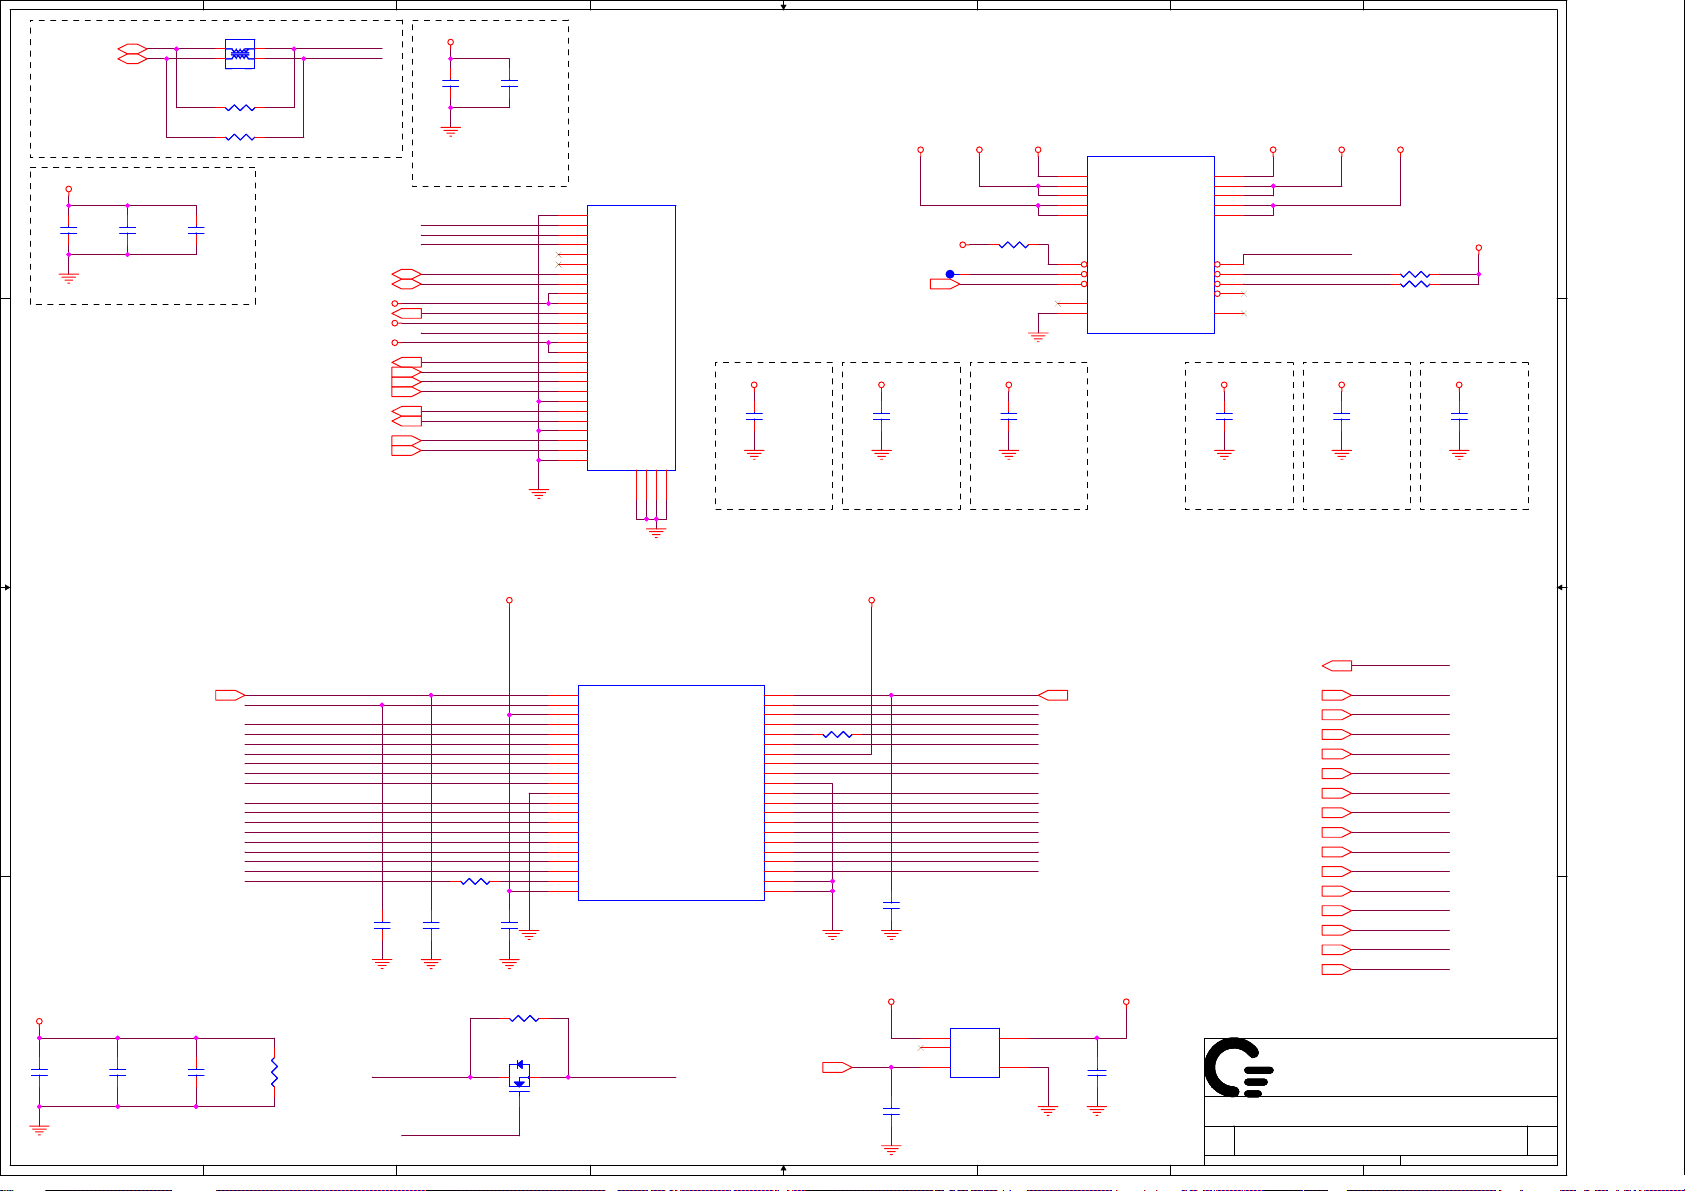The image size is (1685, 1191).
Task: Select the port symbol under the blue dot
Action: pyautogui.click(x=945, y=284)
